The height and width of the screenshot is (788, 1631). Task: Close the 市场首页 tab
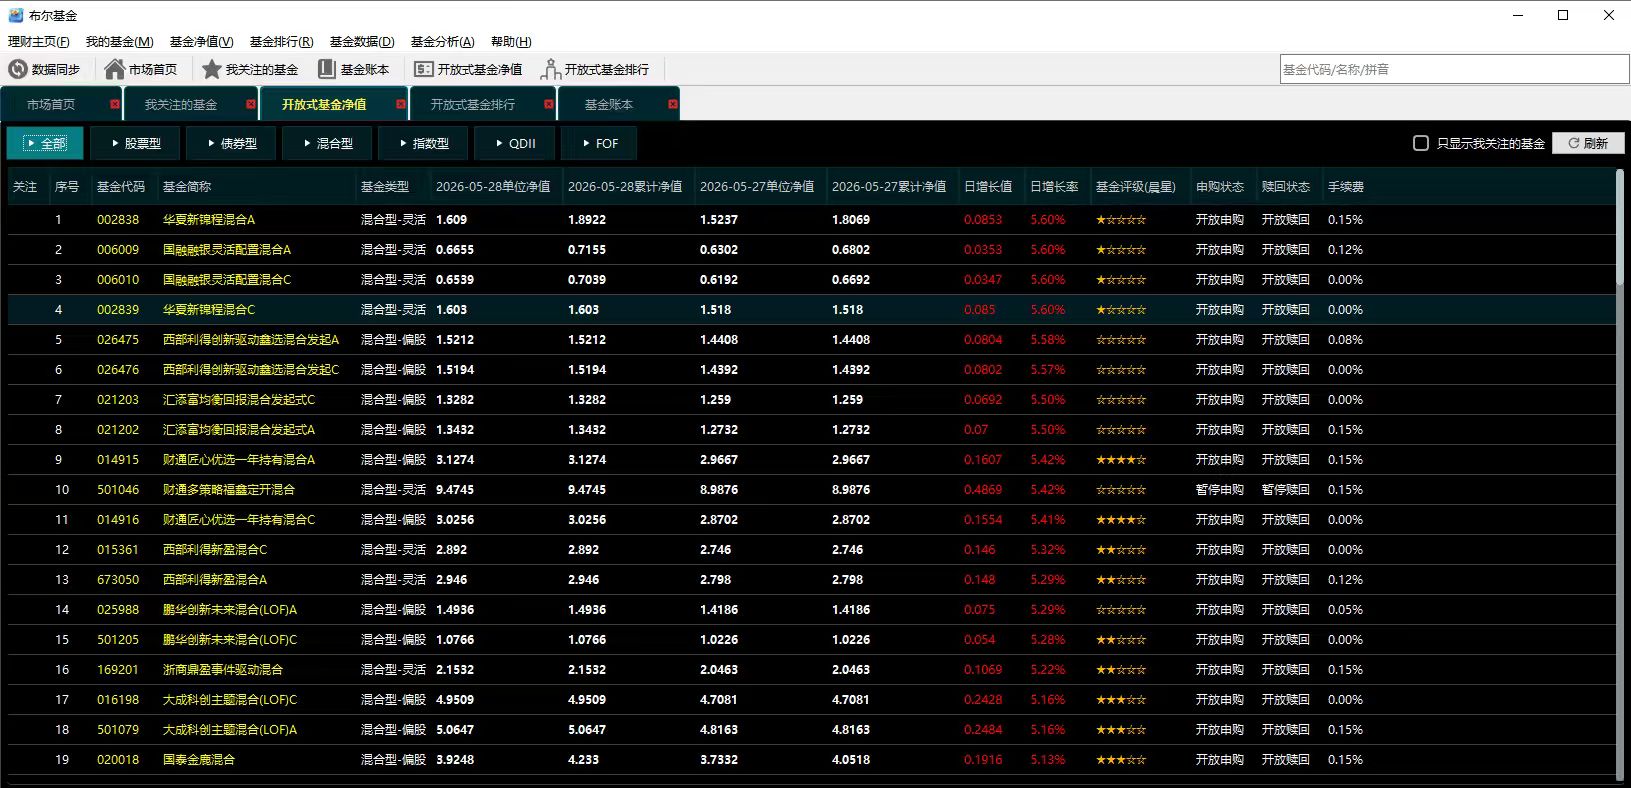click(x=115, y=104)
